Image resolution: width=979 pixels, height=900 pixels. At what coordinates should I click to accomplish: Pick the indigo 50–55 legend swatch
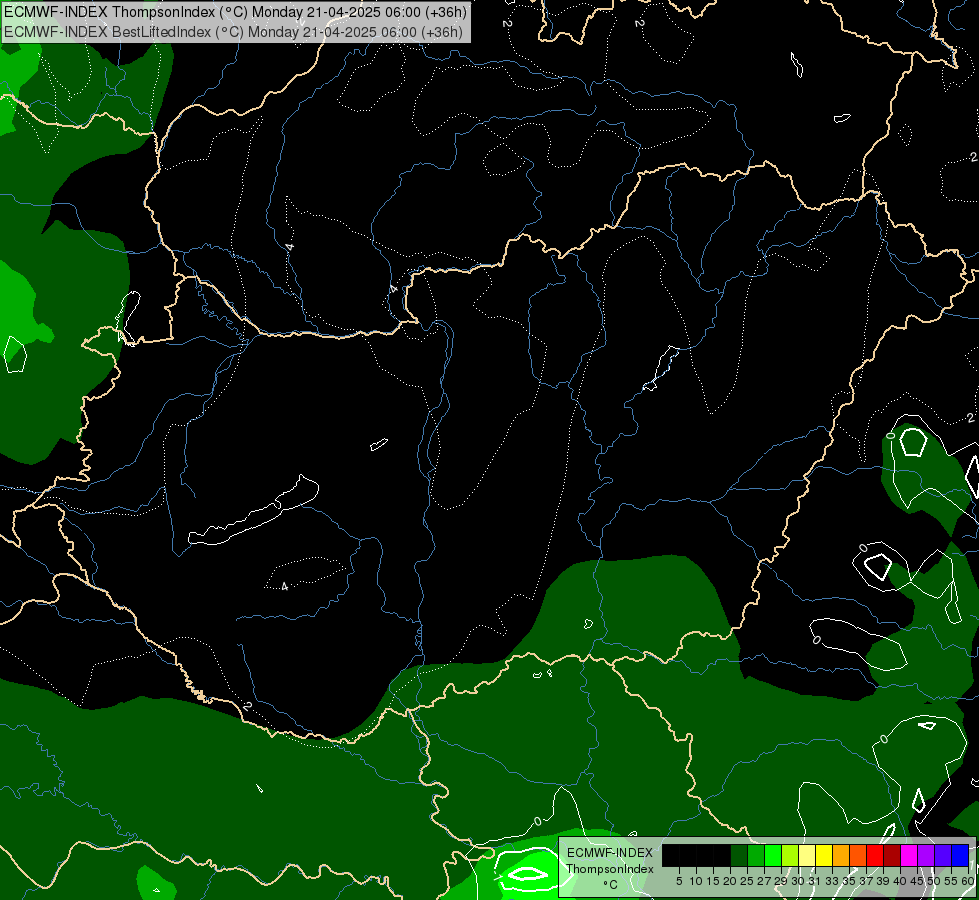tap(943, 856)
